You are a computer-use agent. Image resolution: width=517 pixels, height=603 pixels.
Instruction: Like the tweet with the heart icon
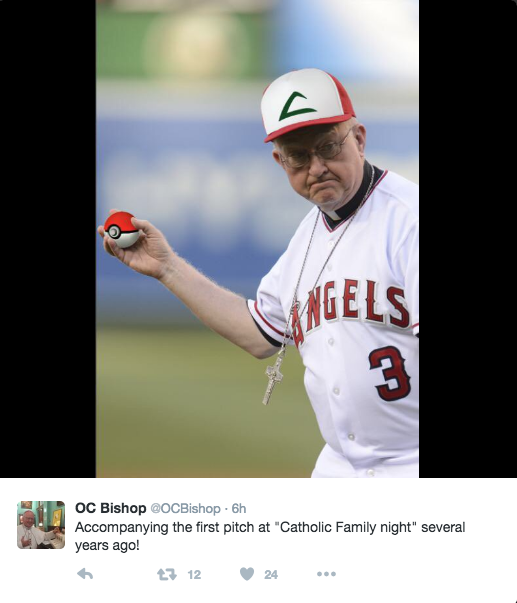(247, 574)
